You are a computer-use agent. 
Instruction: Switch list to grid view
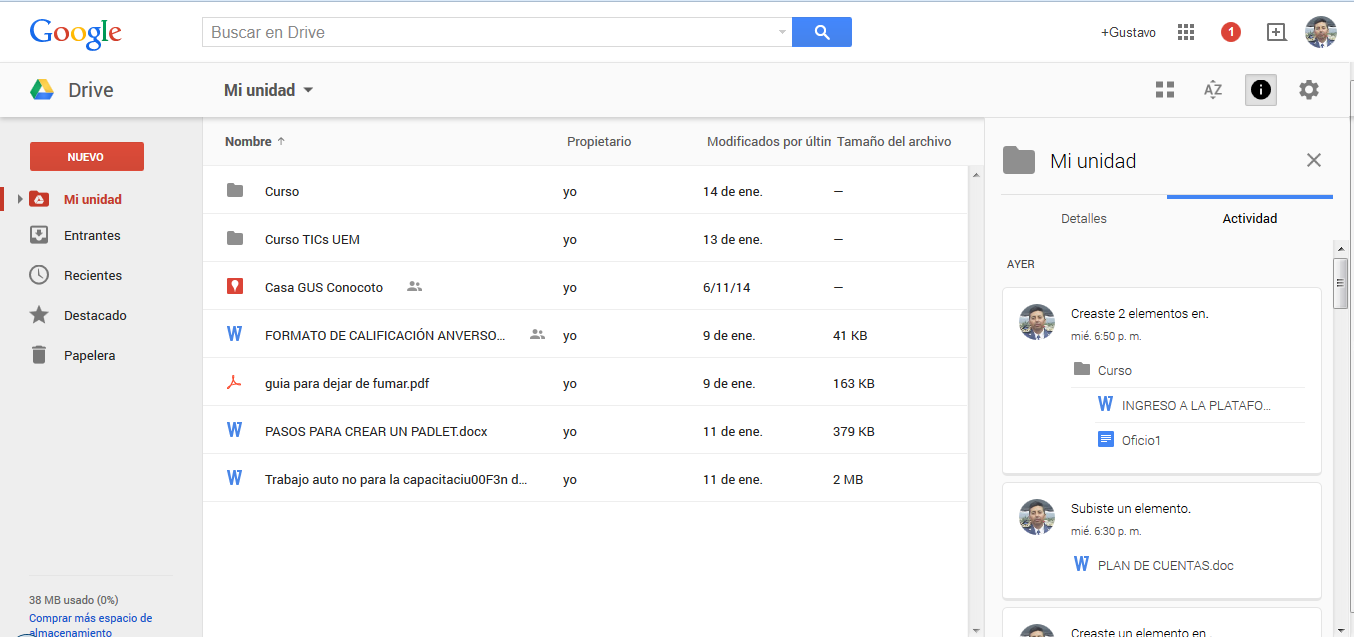click(1165, 89)
